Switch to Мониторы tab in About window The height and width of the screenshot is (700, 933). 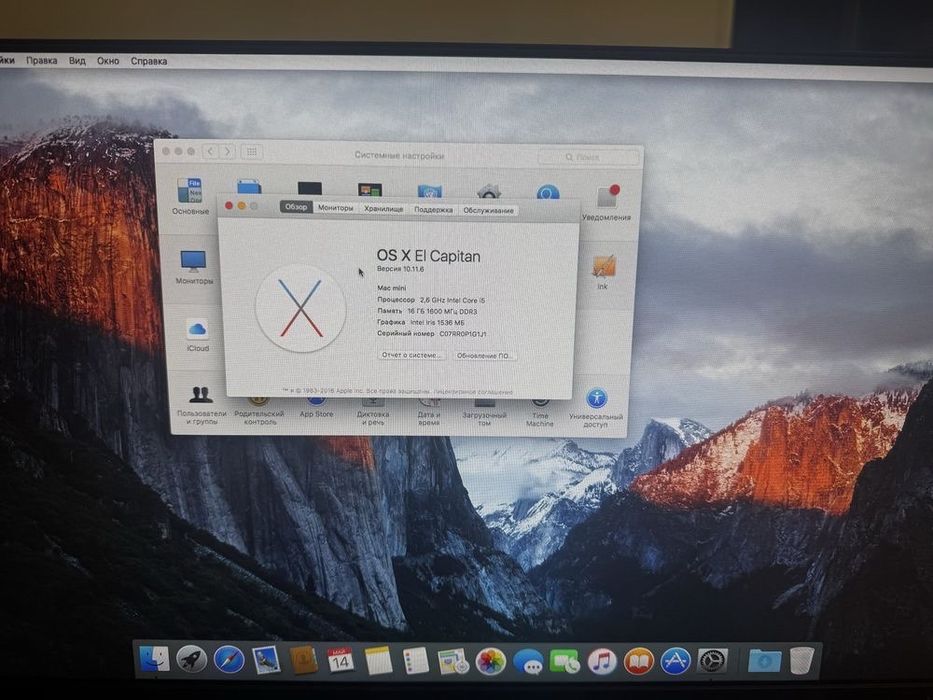[335, 208]
